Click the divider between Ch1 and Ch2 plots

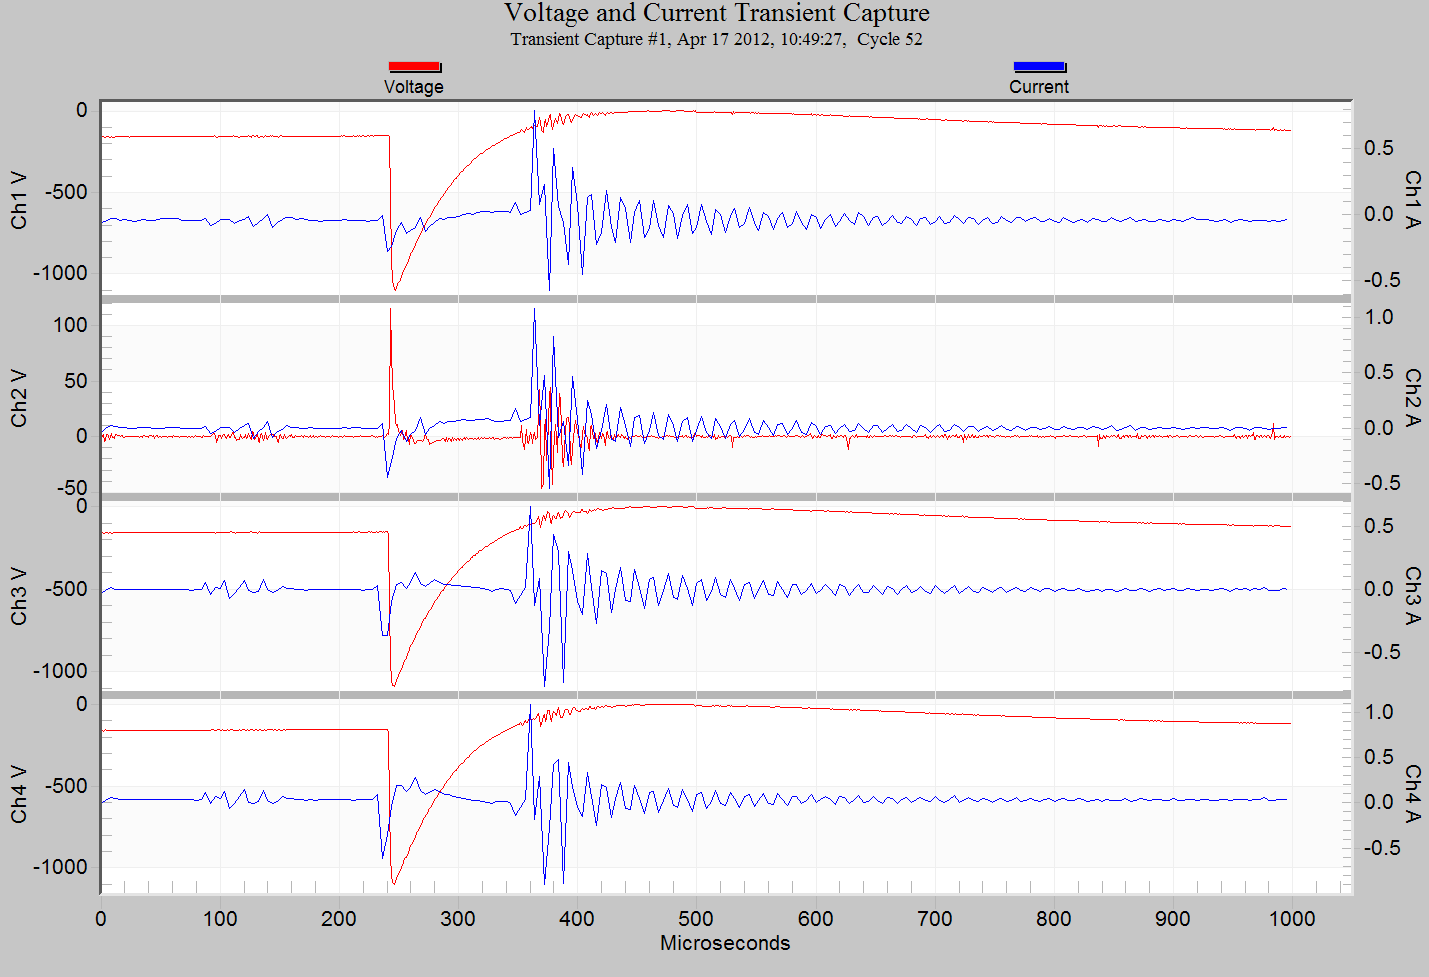pyautogui.click(x=725, y=299)
